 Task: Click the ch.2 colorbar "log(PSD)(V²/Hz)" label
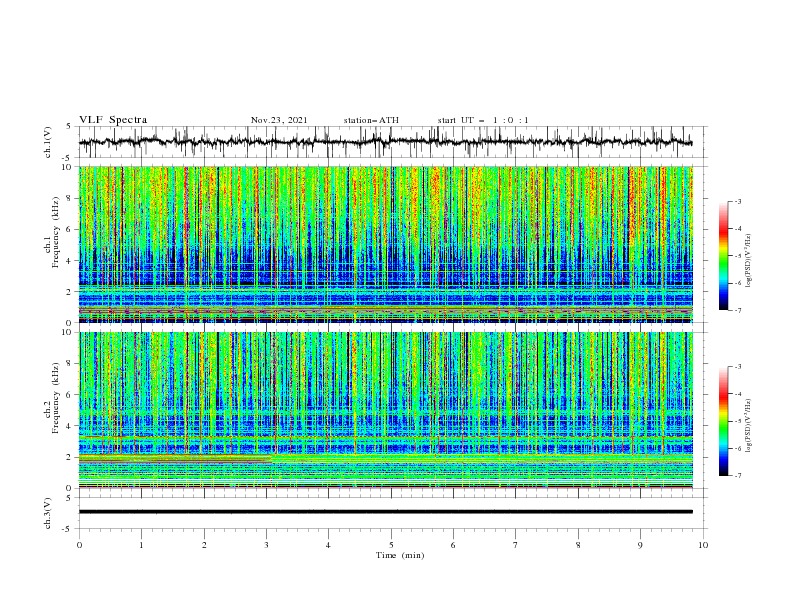pyautogui.click(x=748, y=426)
